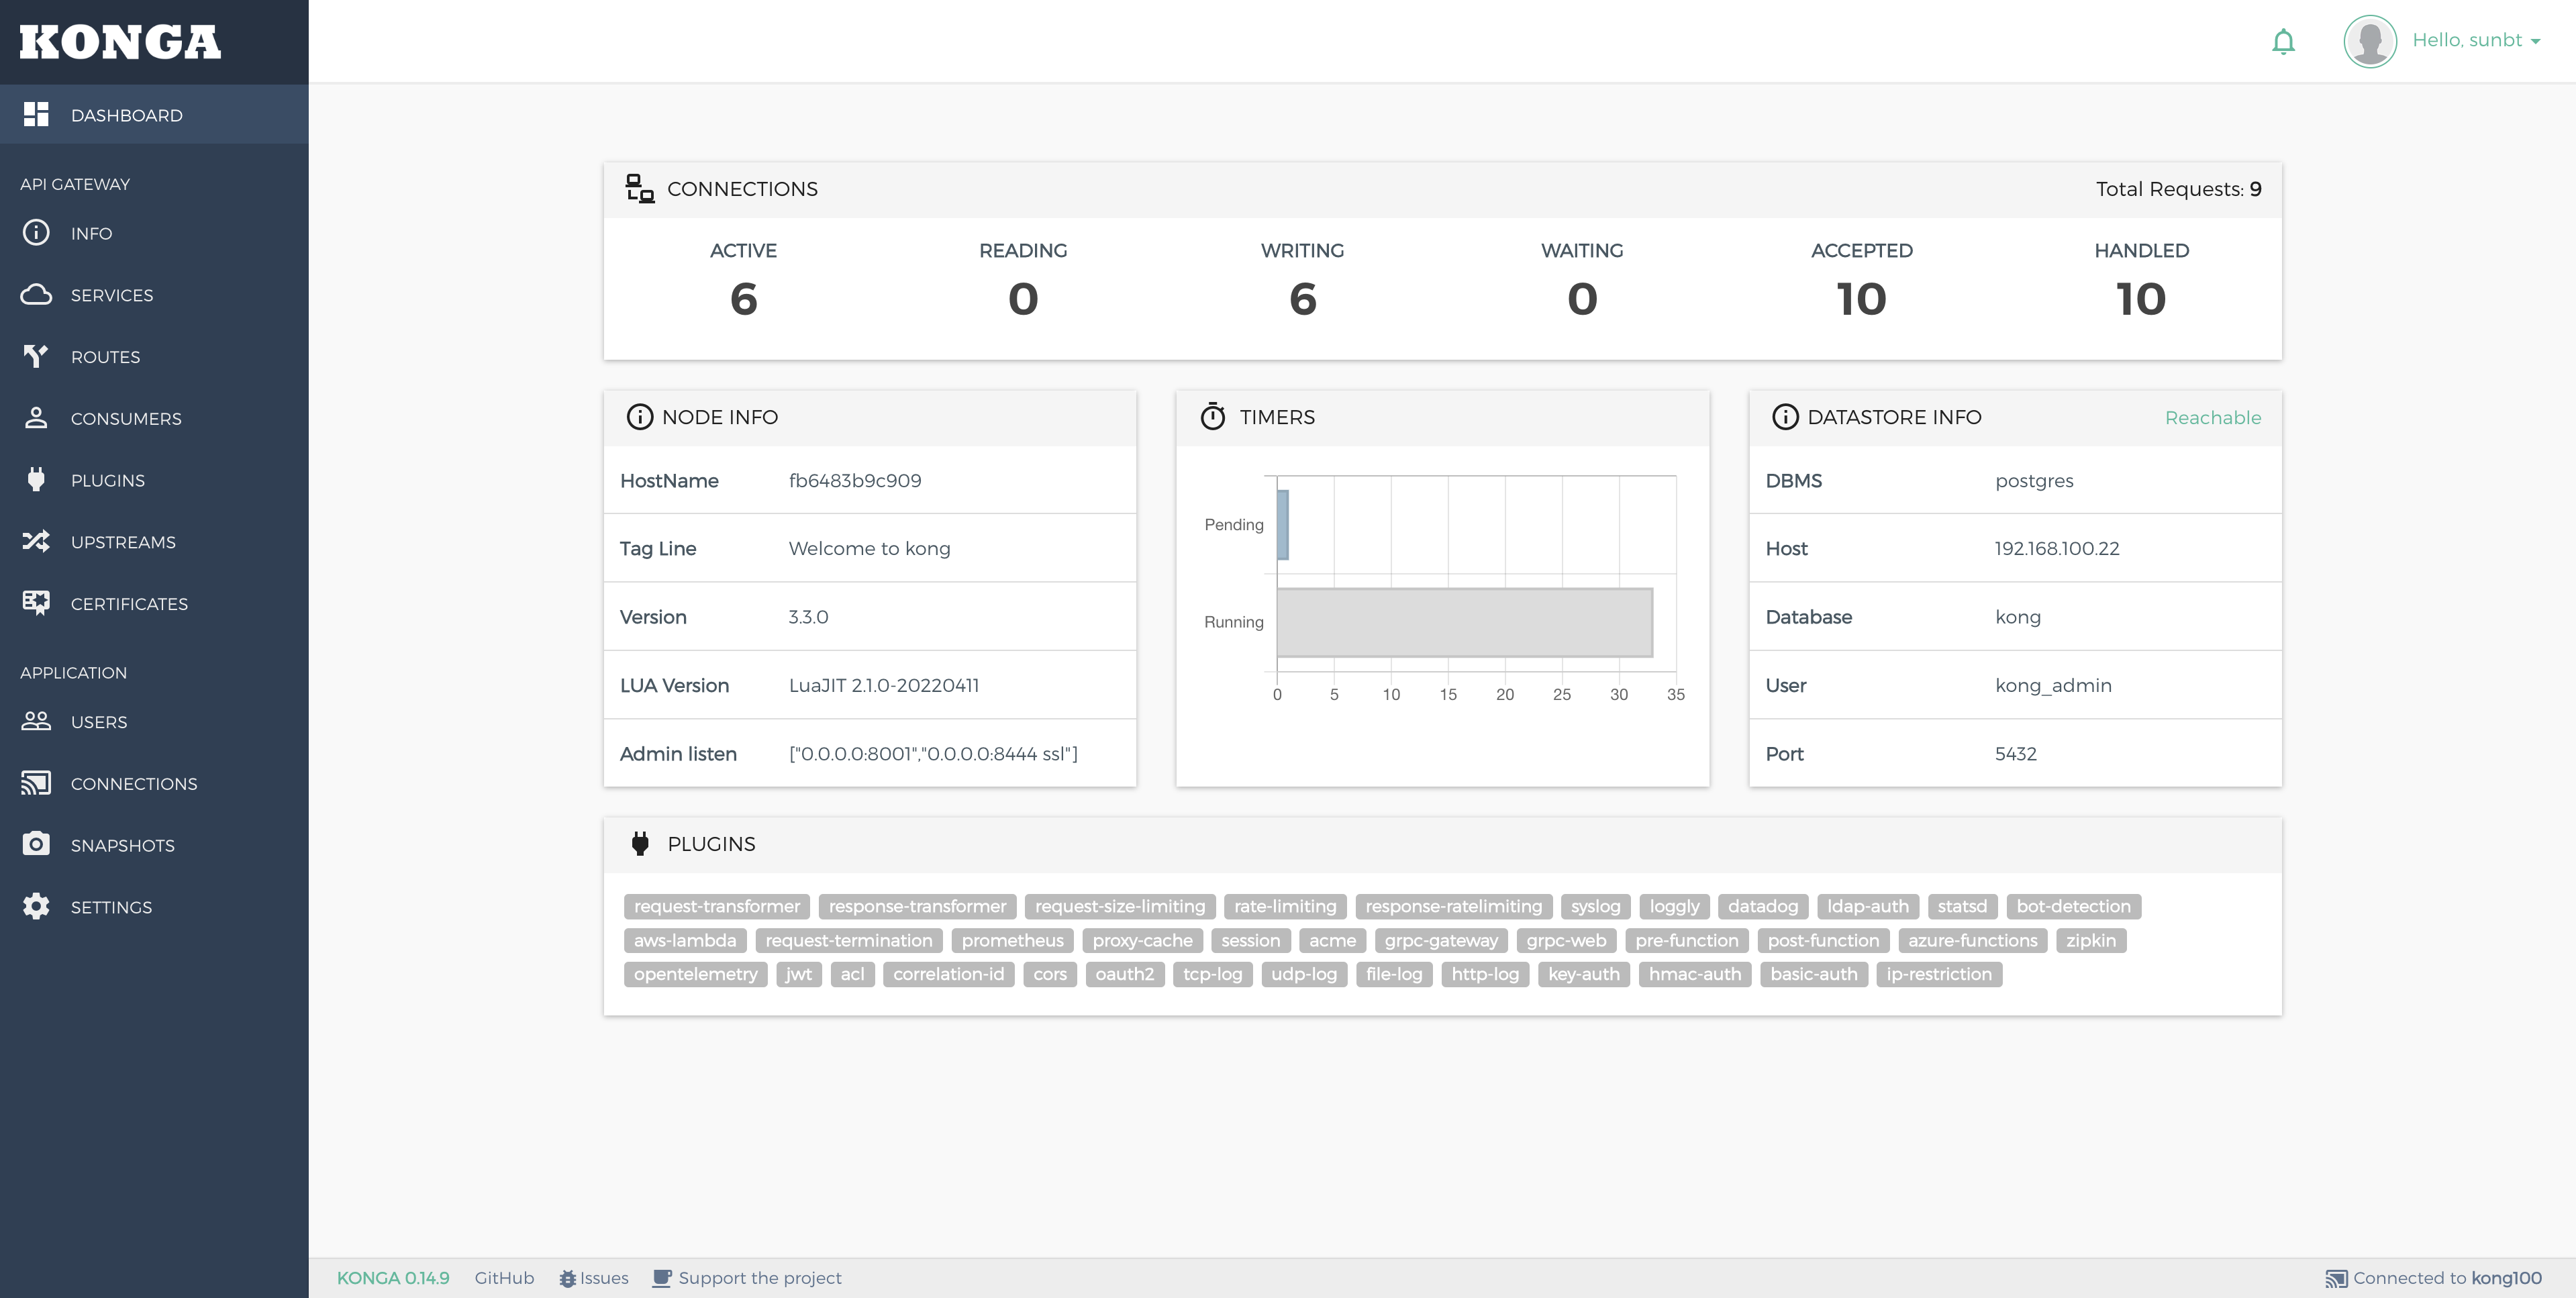
Task: Click the Users group icon
Action: (x=36, y=721)
